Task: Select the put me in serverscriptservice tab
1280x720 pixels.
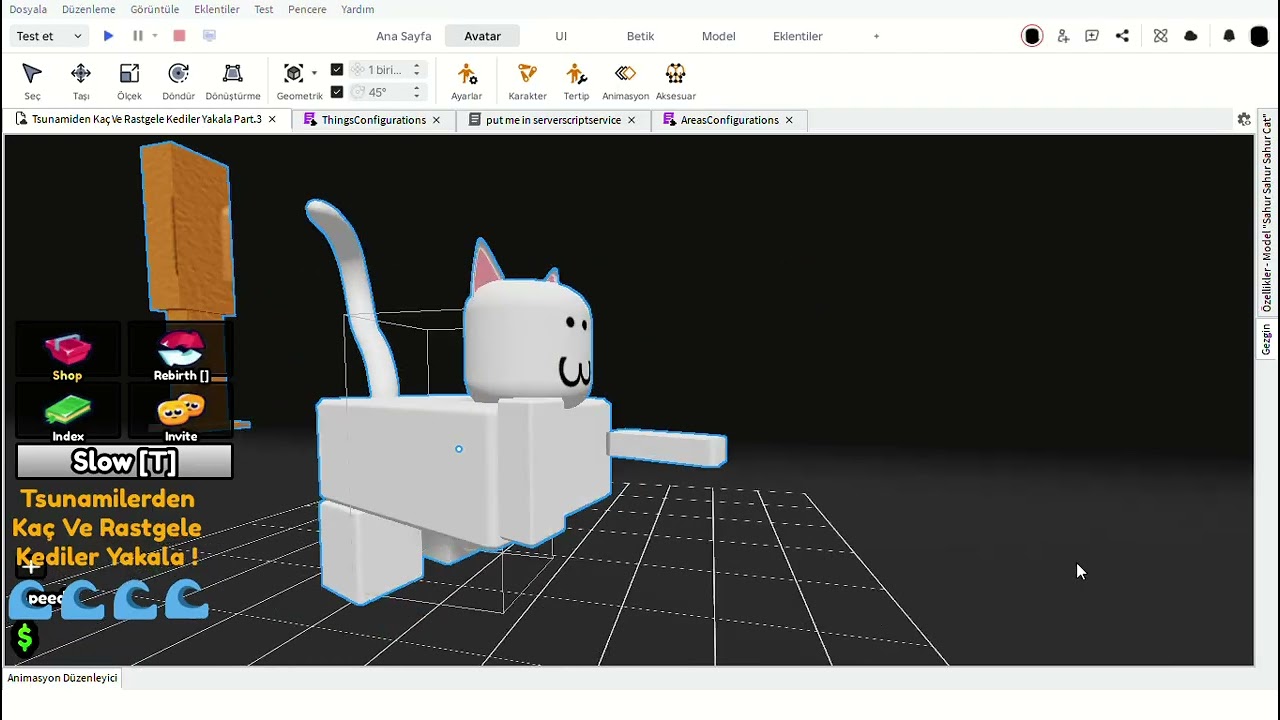Action: [x=553, y=120]
